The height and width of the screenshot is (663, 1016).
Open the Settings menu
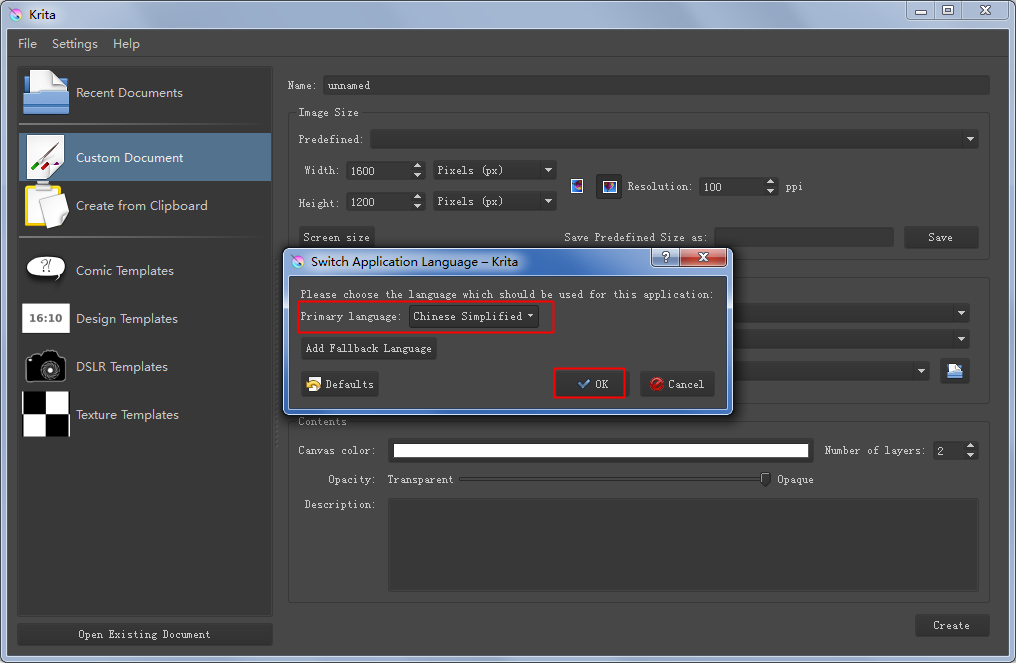click(x=75, y=43)
